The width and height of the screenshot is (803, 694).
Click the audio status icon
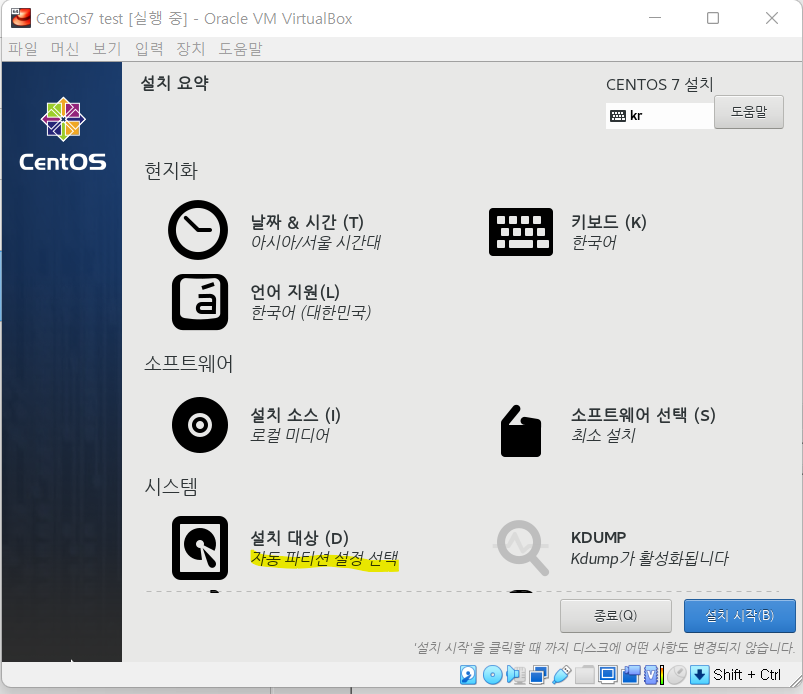click(516, 675)
